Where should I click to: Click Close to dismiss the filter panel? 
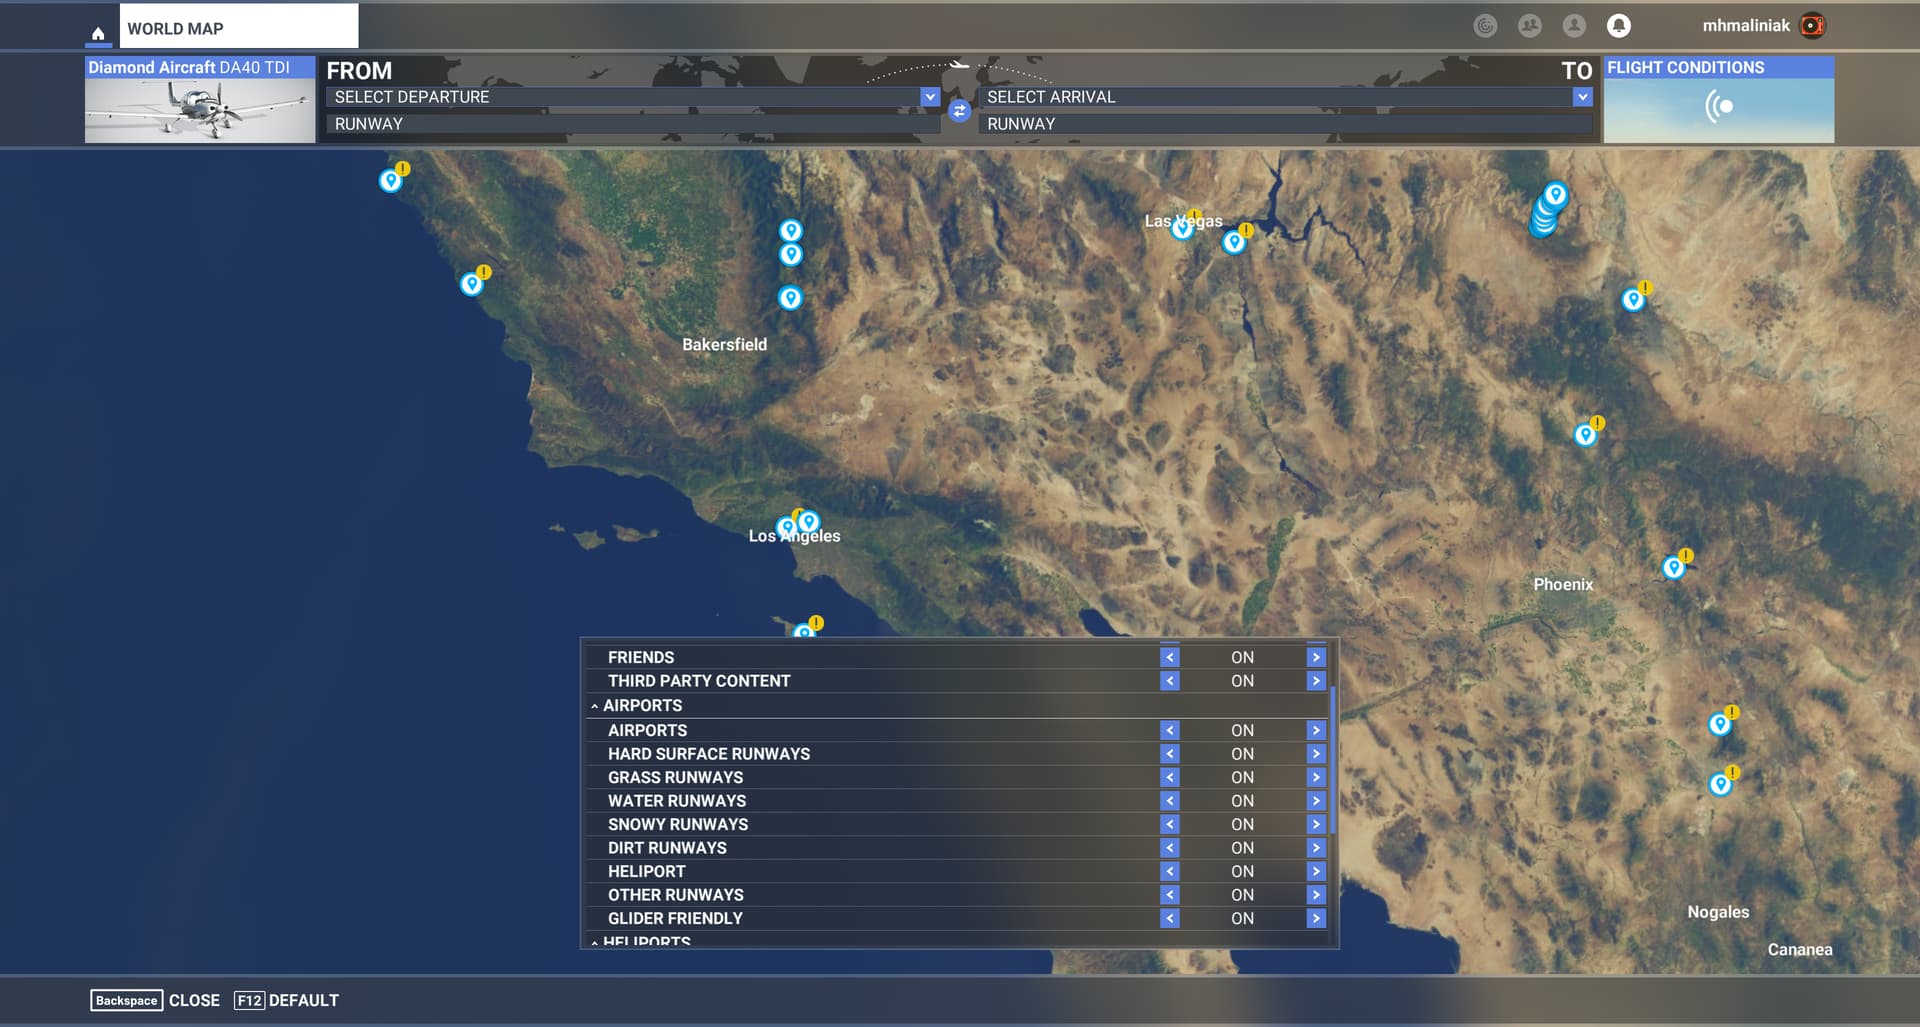tap(193, 1000)
